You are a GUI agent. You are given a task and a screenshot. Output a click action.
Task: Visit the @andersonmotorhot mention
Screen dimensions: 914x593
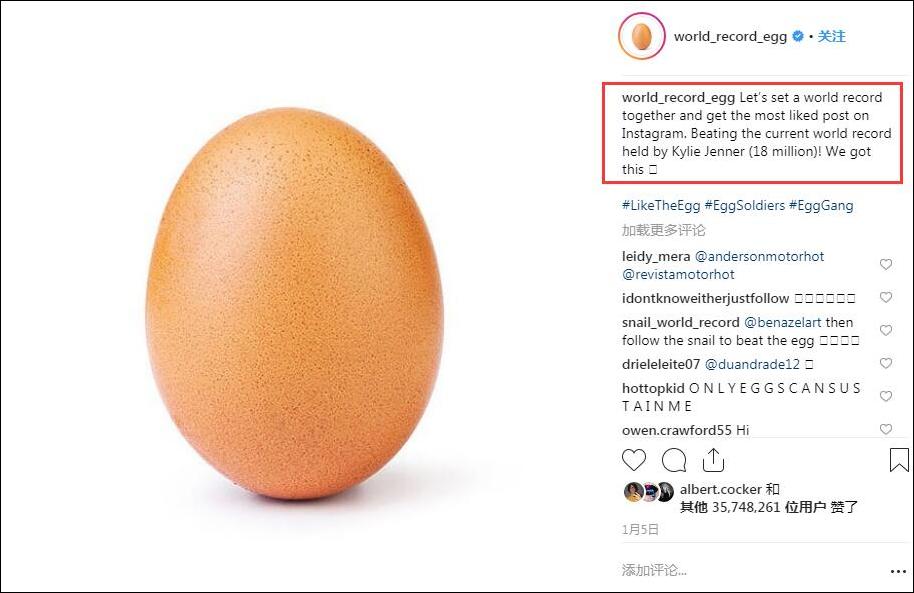(760, 257)
